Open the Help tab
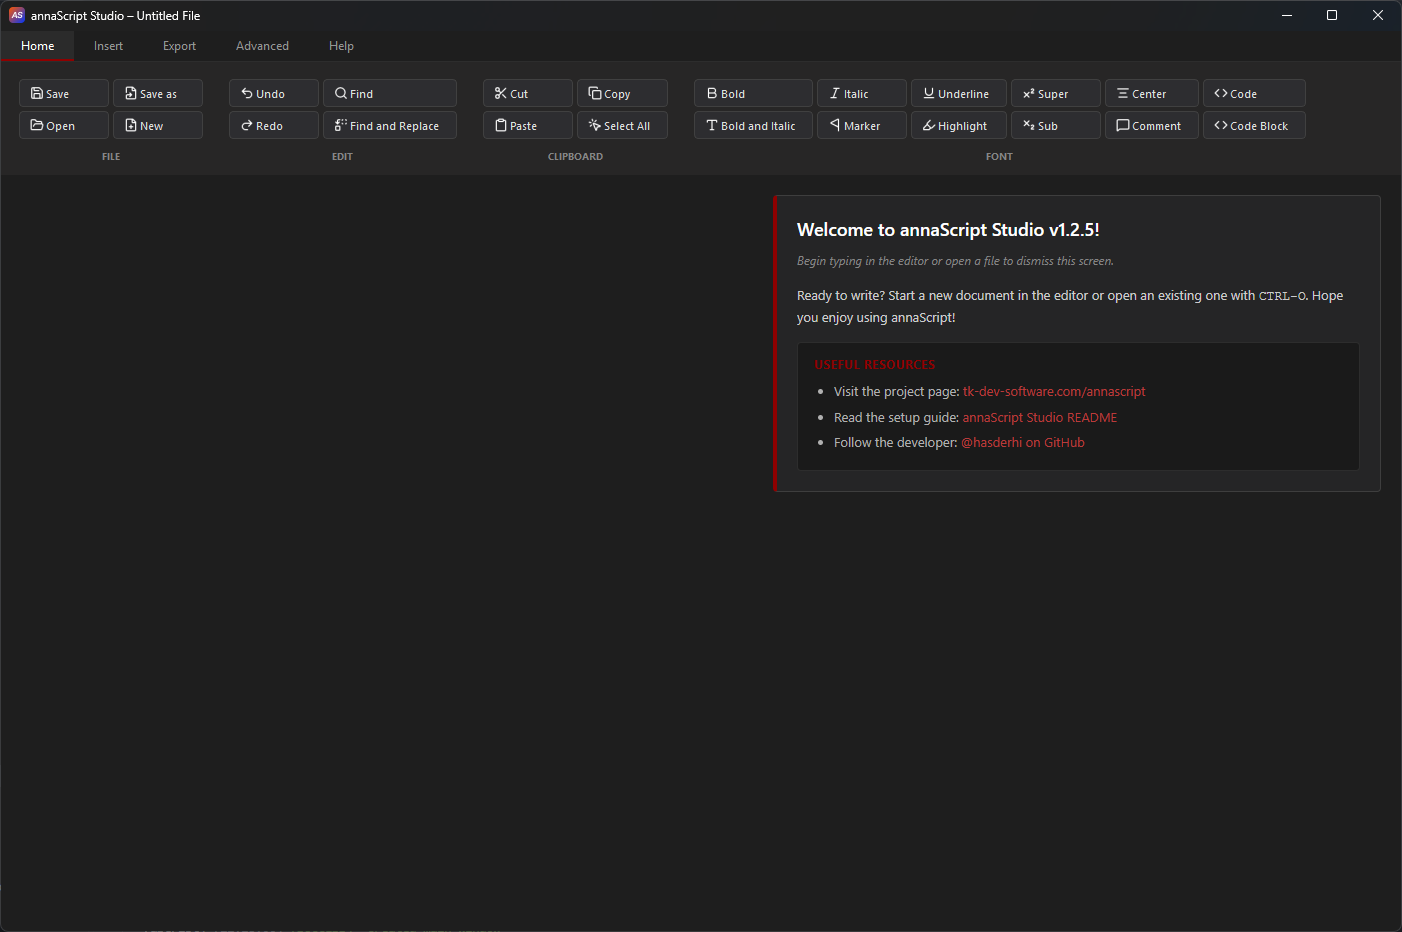 341,46
